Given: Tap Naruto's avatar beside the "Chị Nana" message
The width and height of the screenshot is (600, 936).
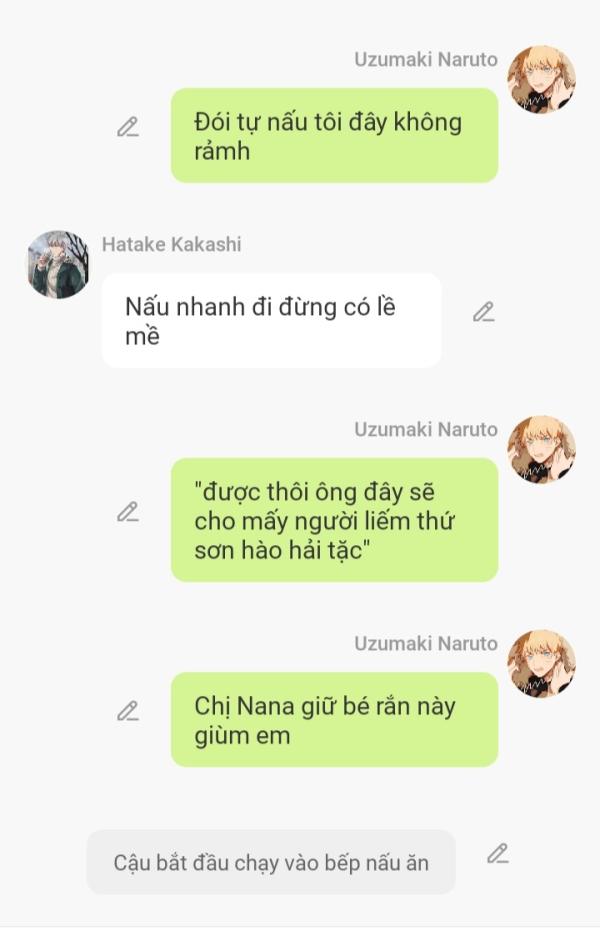Looking at the screenshot, I should click(541, 663).
